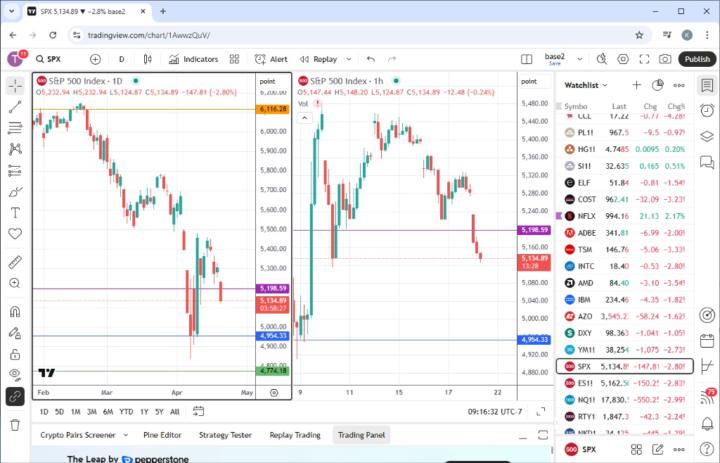This screenshot has height=463, width=720.
Task: Open chart settings
Action: (x=623, y=59)
